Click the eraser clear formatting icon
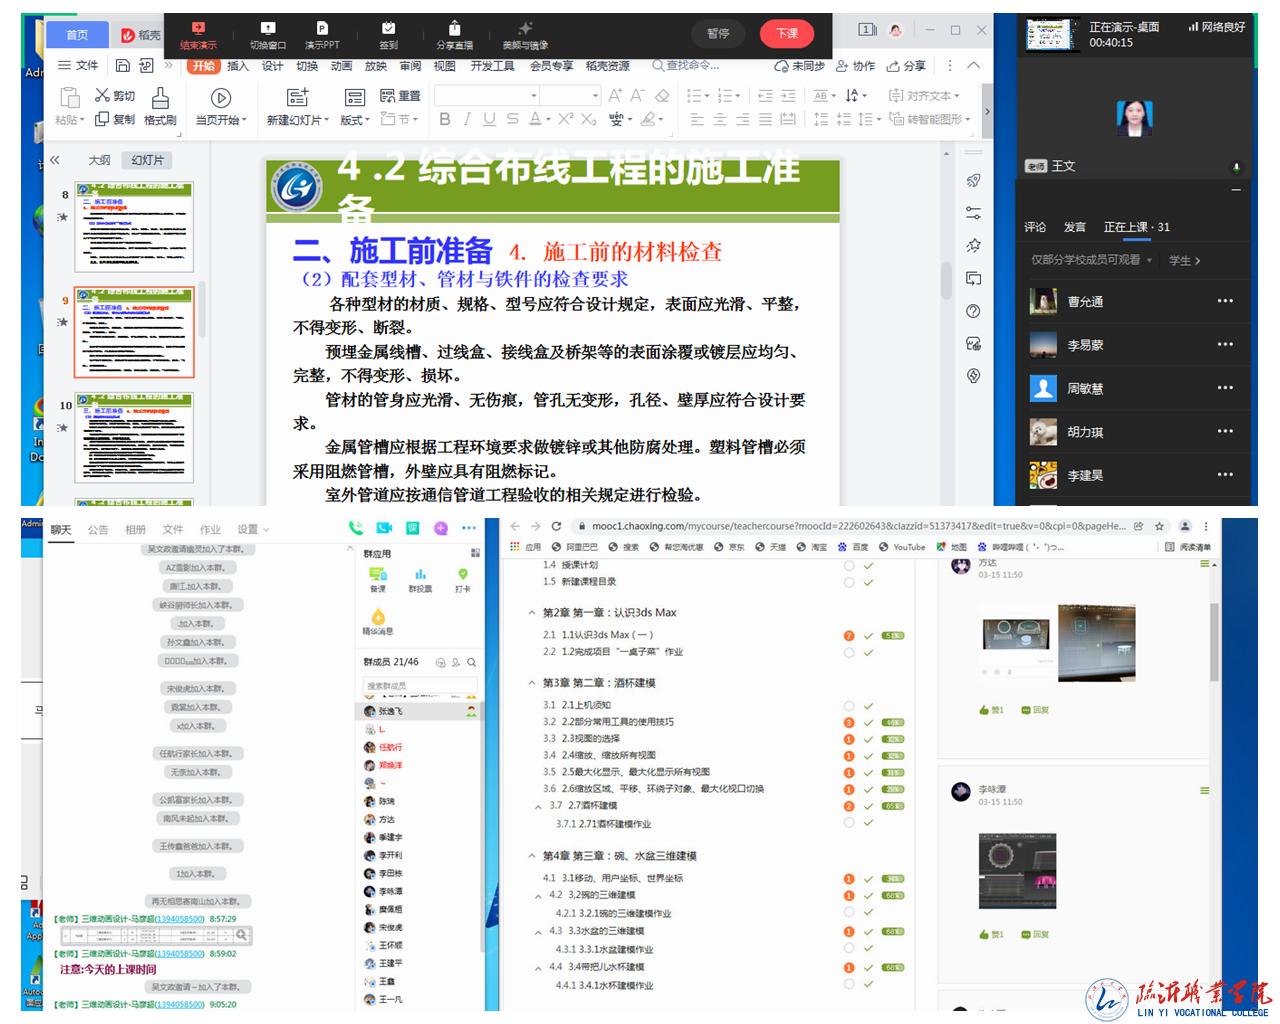Viewport: 1280px width, 1024px height. coord(662,96)
